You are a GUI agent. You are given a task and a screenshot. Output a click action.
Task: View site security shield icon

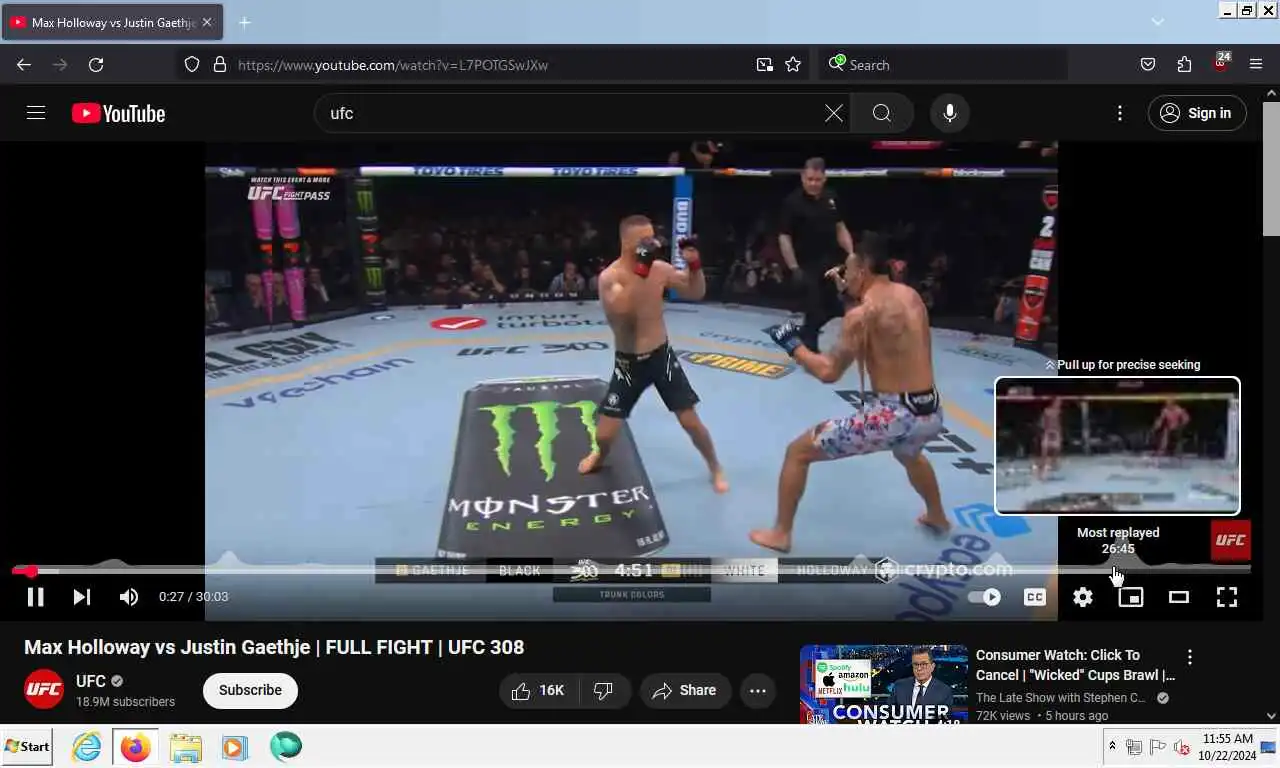point(192,64)
